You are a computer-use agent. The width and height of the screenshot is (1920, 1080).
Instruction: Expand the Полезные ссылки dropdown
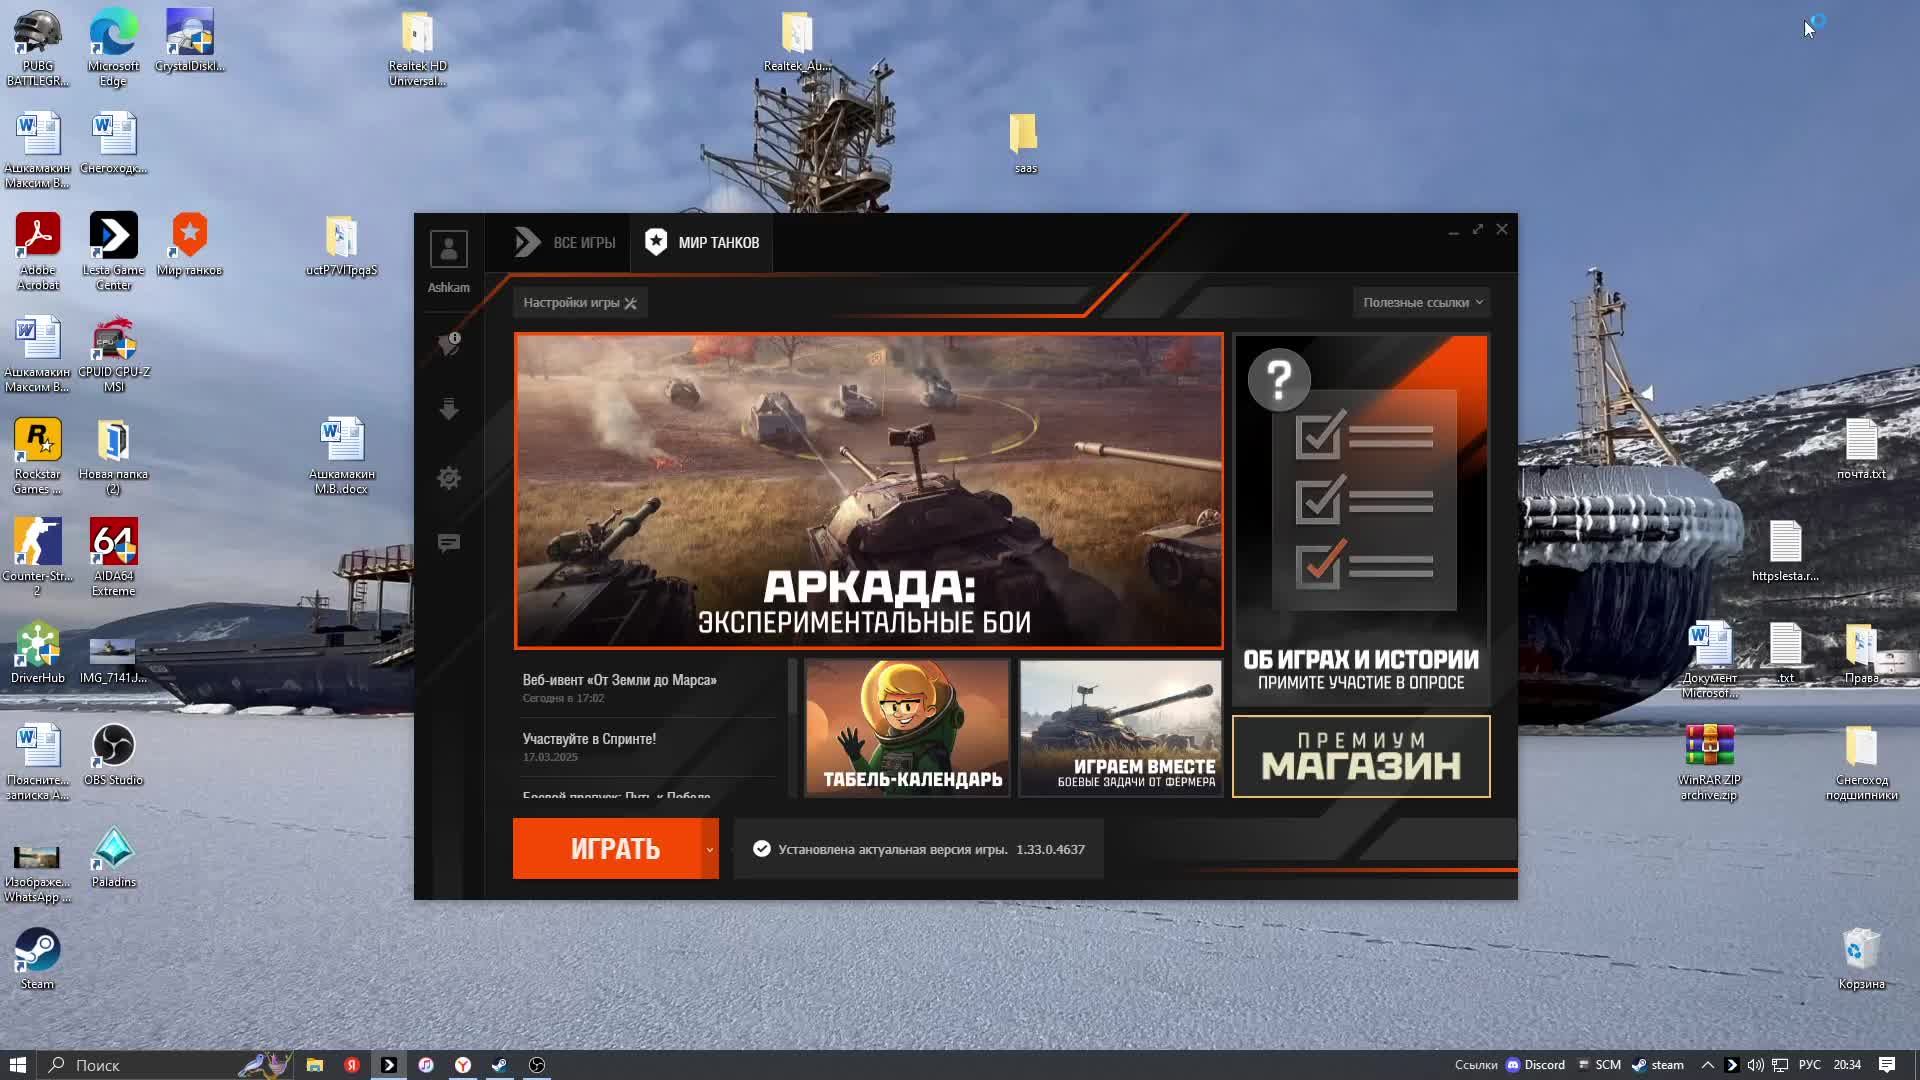coord(1422,302)
